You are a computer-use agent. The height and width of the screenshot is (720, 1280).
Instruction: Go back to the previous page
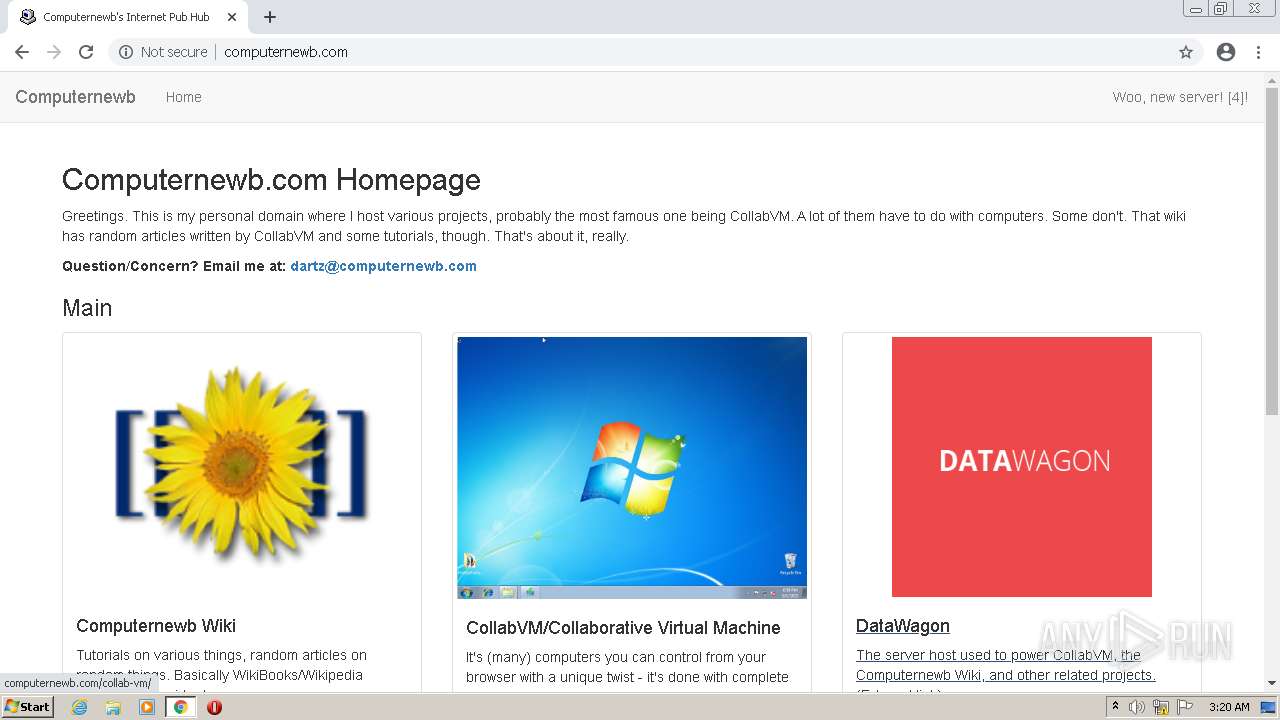tap(22, 52)
